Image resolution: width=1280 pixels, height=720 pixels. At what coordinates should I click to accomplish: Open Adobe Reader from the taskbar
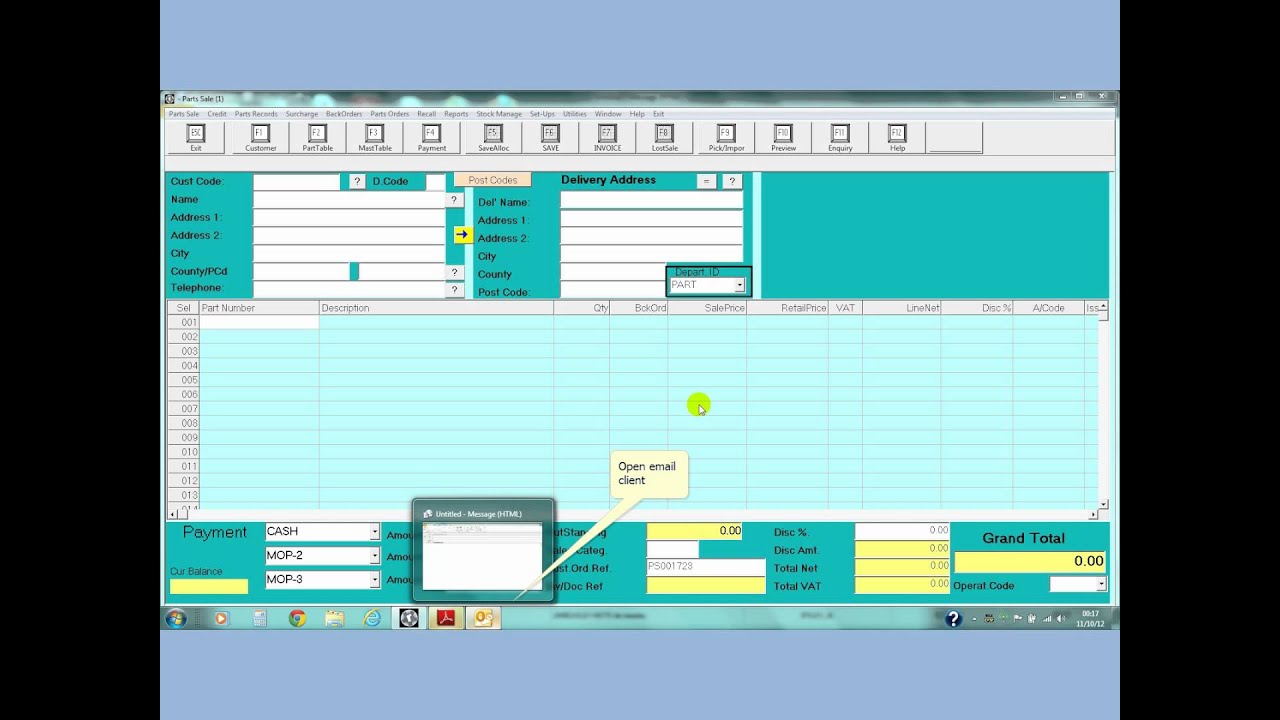[x=446, y=619]
